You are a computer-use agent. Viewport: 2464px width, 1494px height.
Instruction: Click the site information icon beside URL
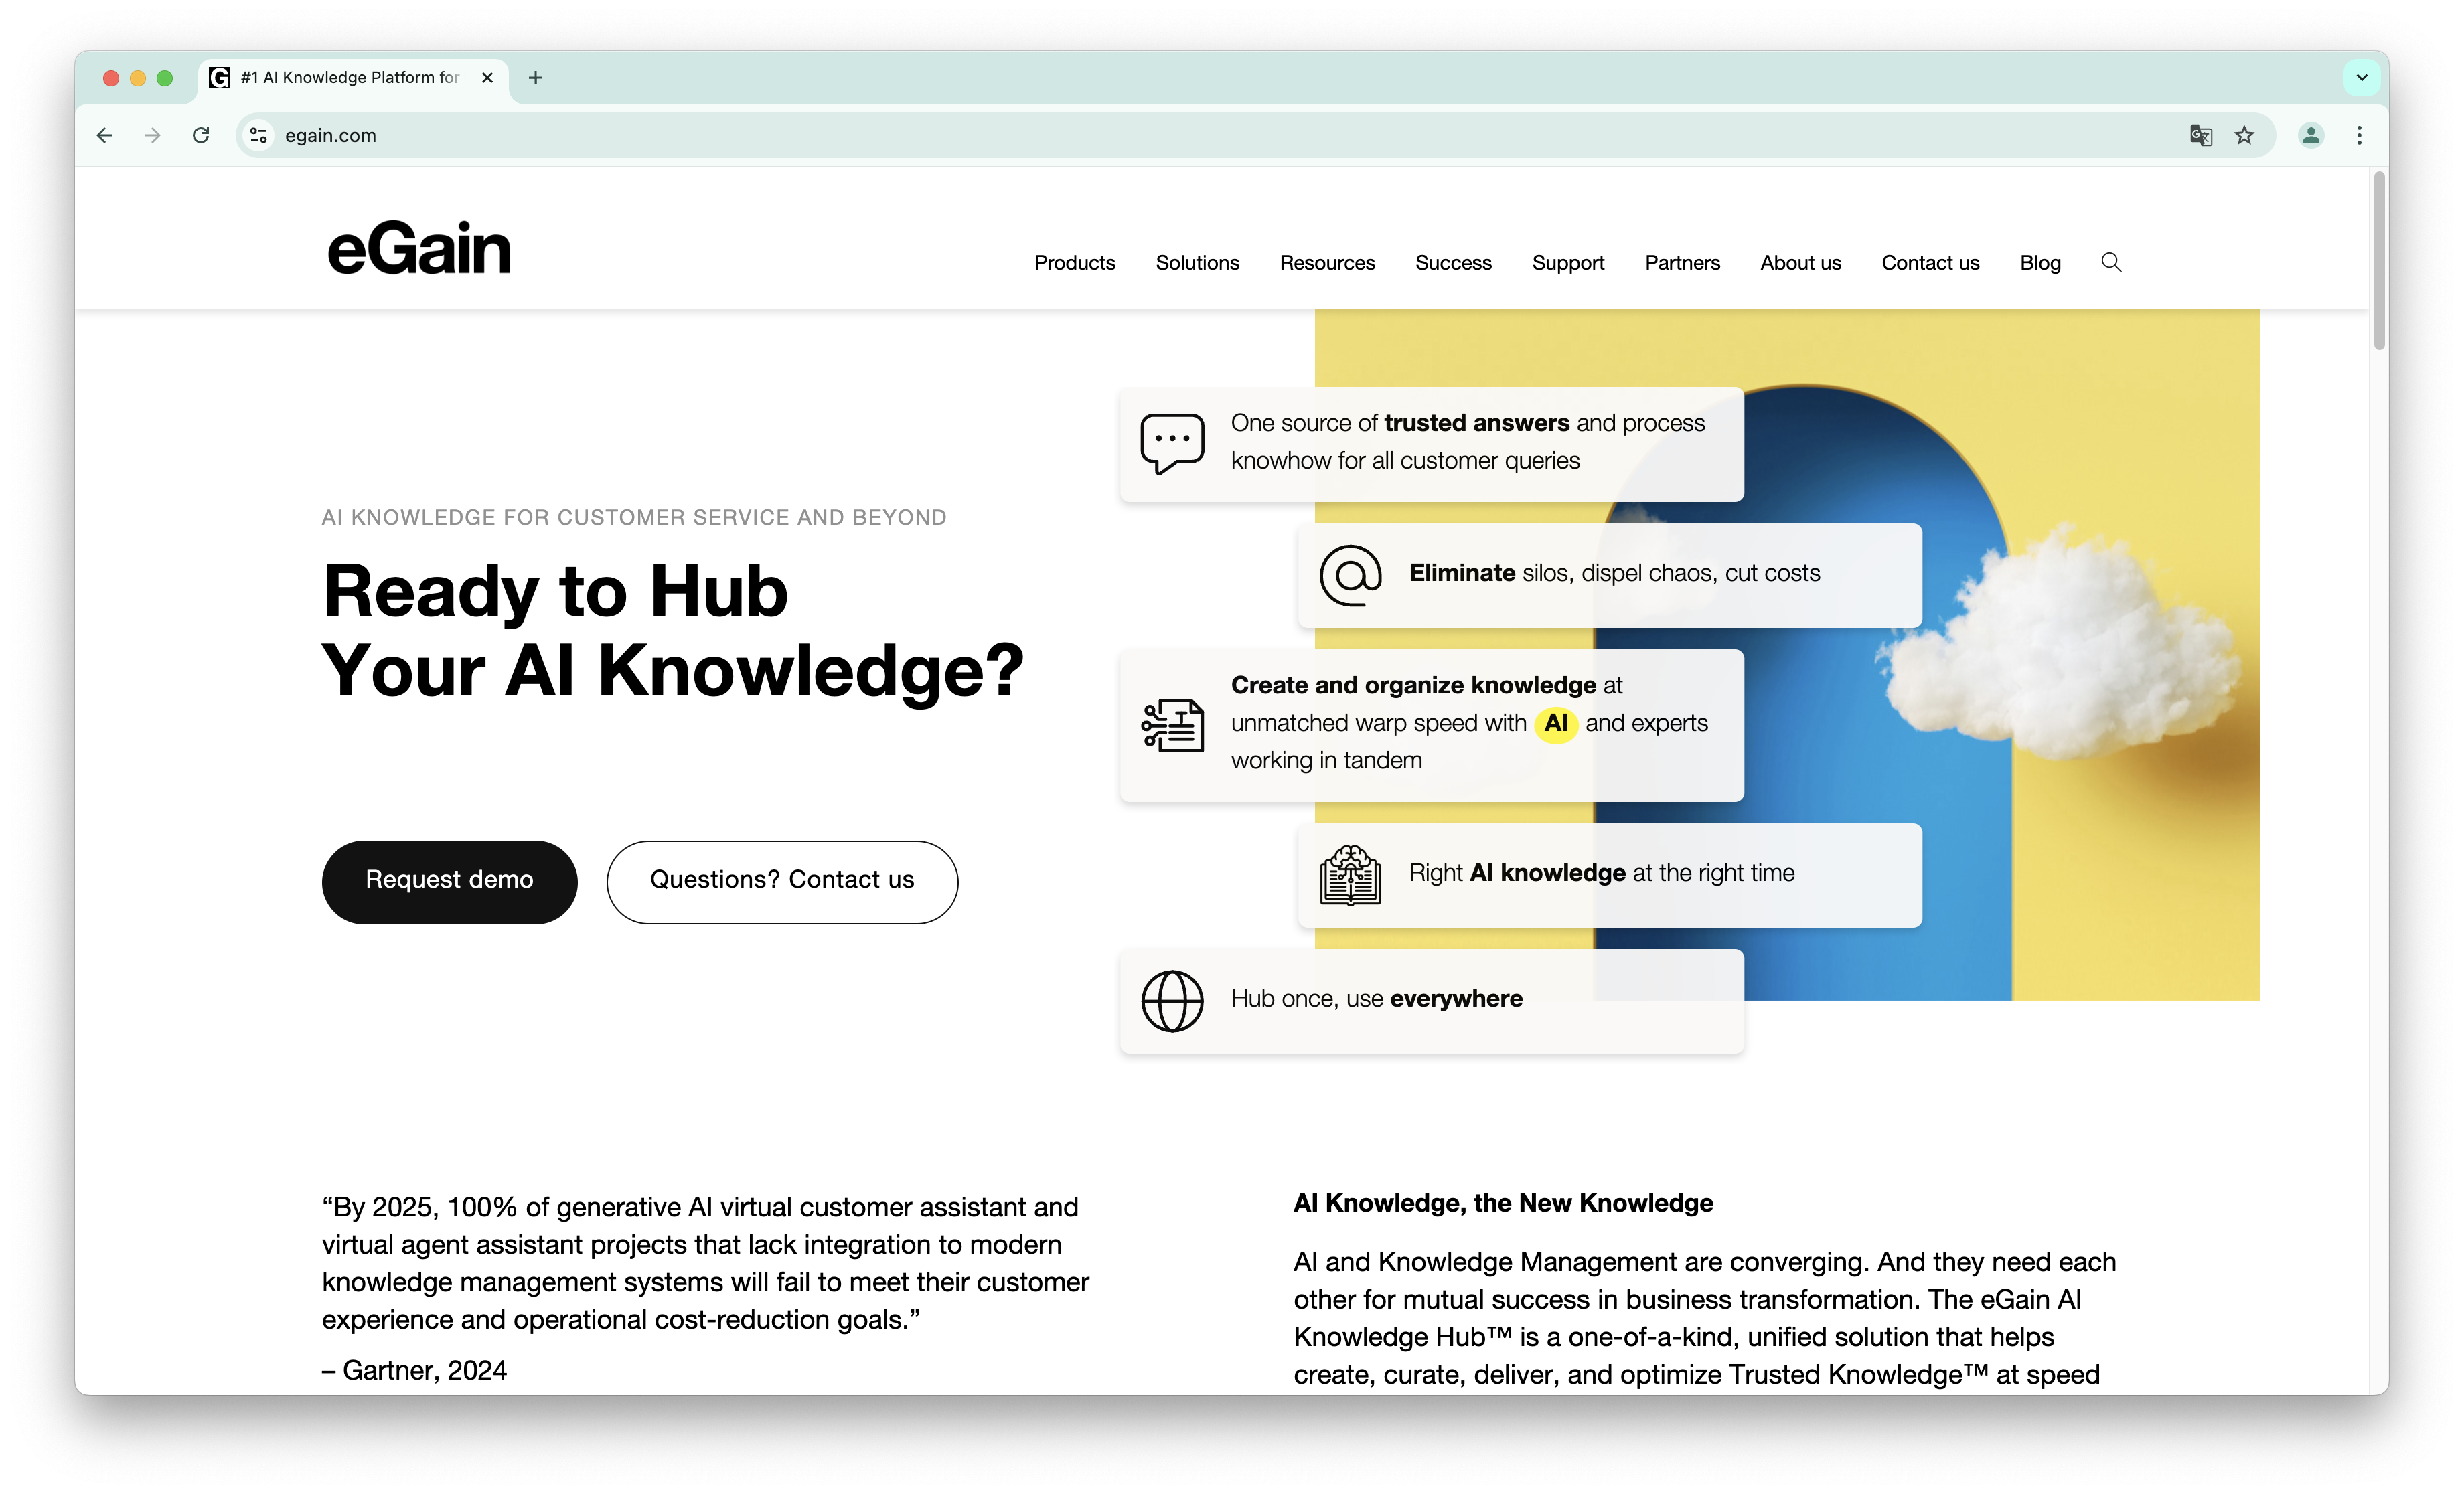click(259, 135)
